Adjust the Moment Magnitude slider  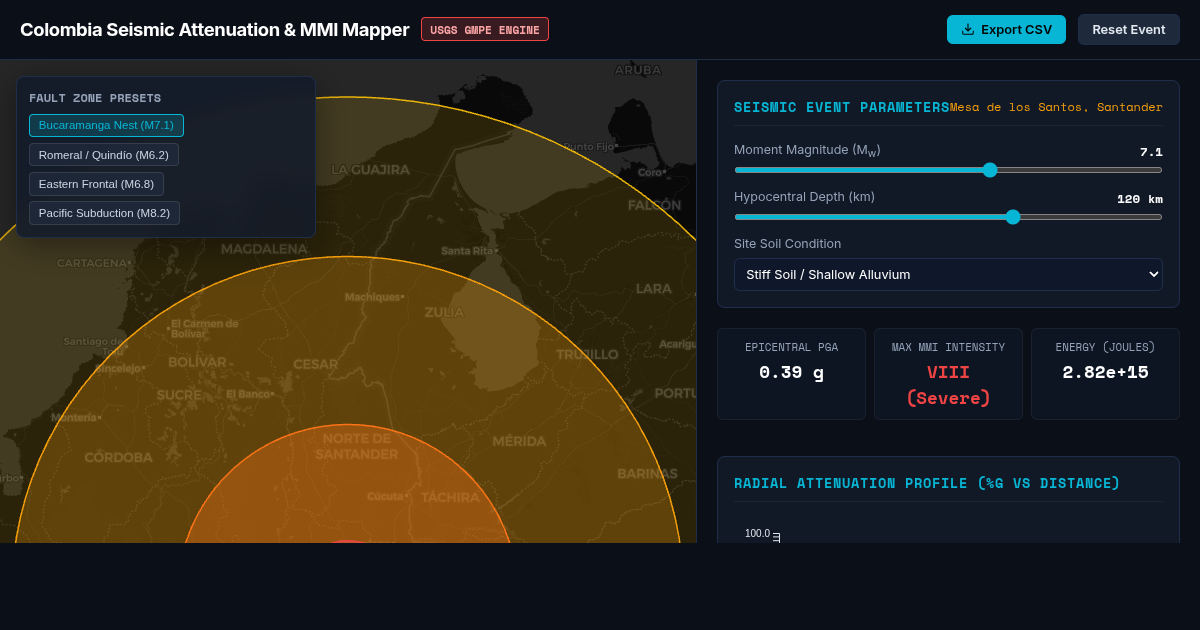point(948,170)
